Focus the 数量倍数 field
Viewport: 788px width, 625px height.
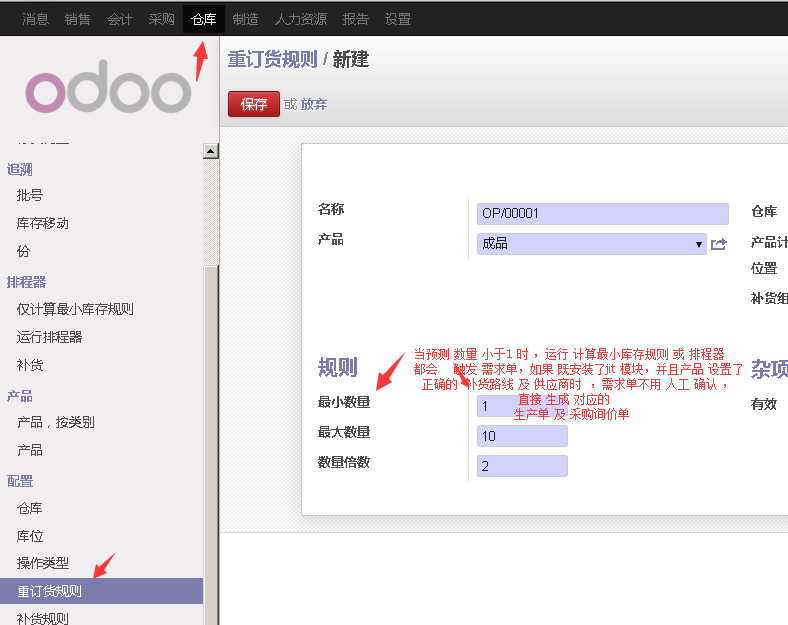pyautogui.click(x=523, y=466)
